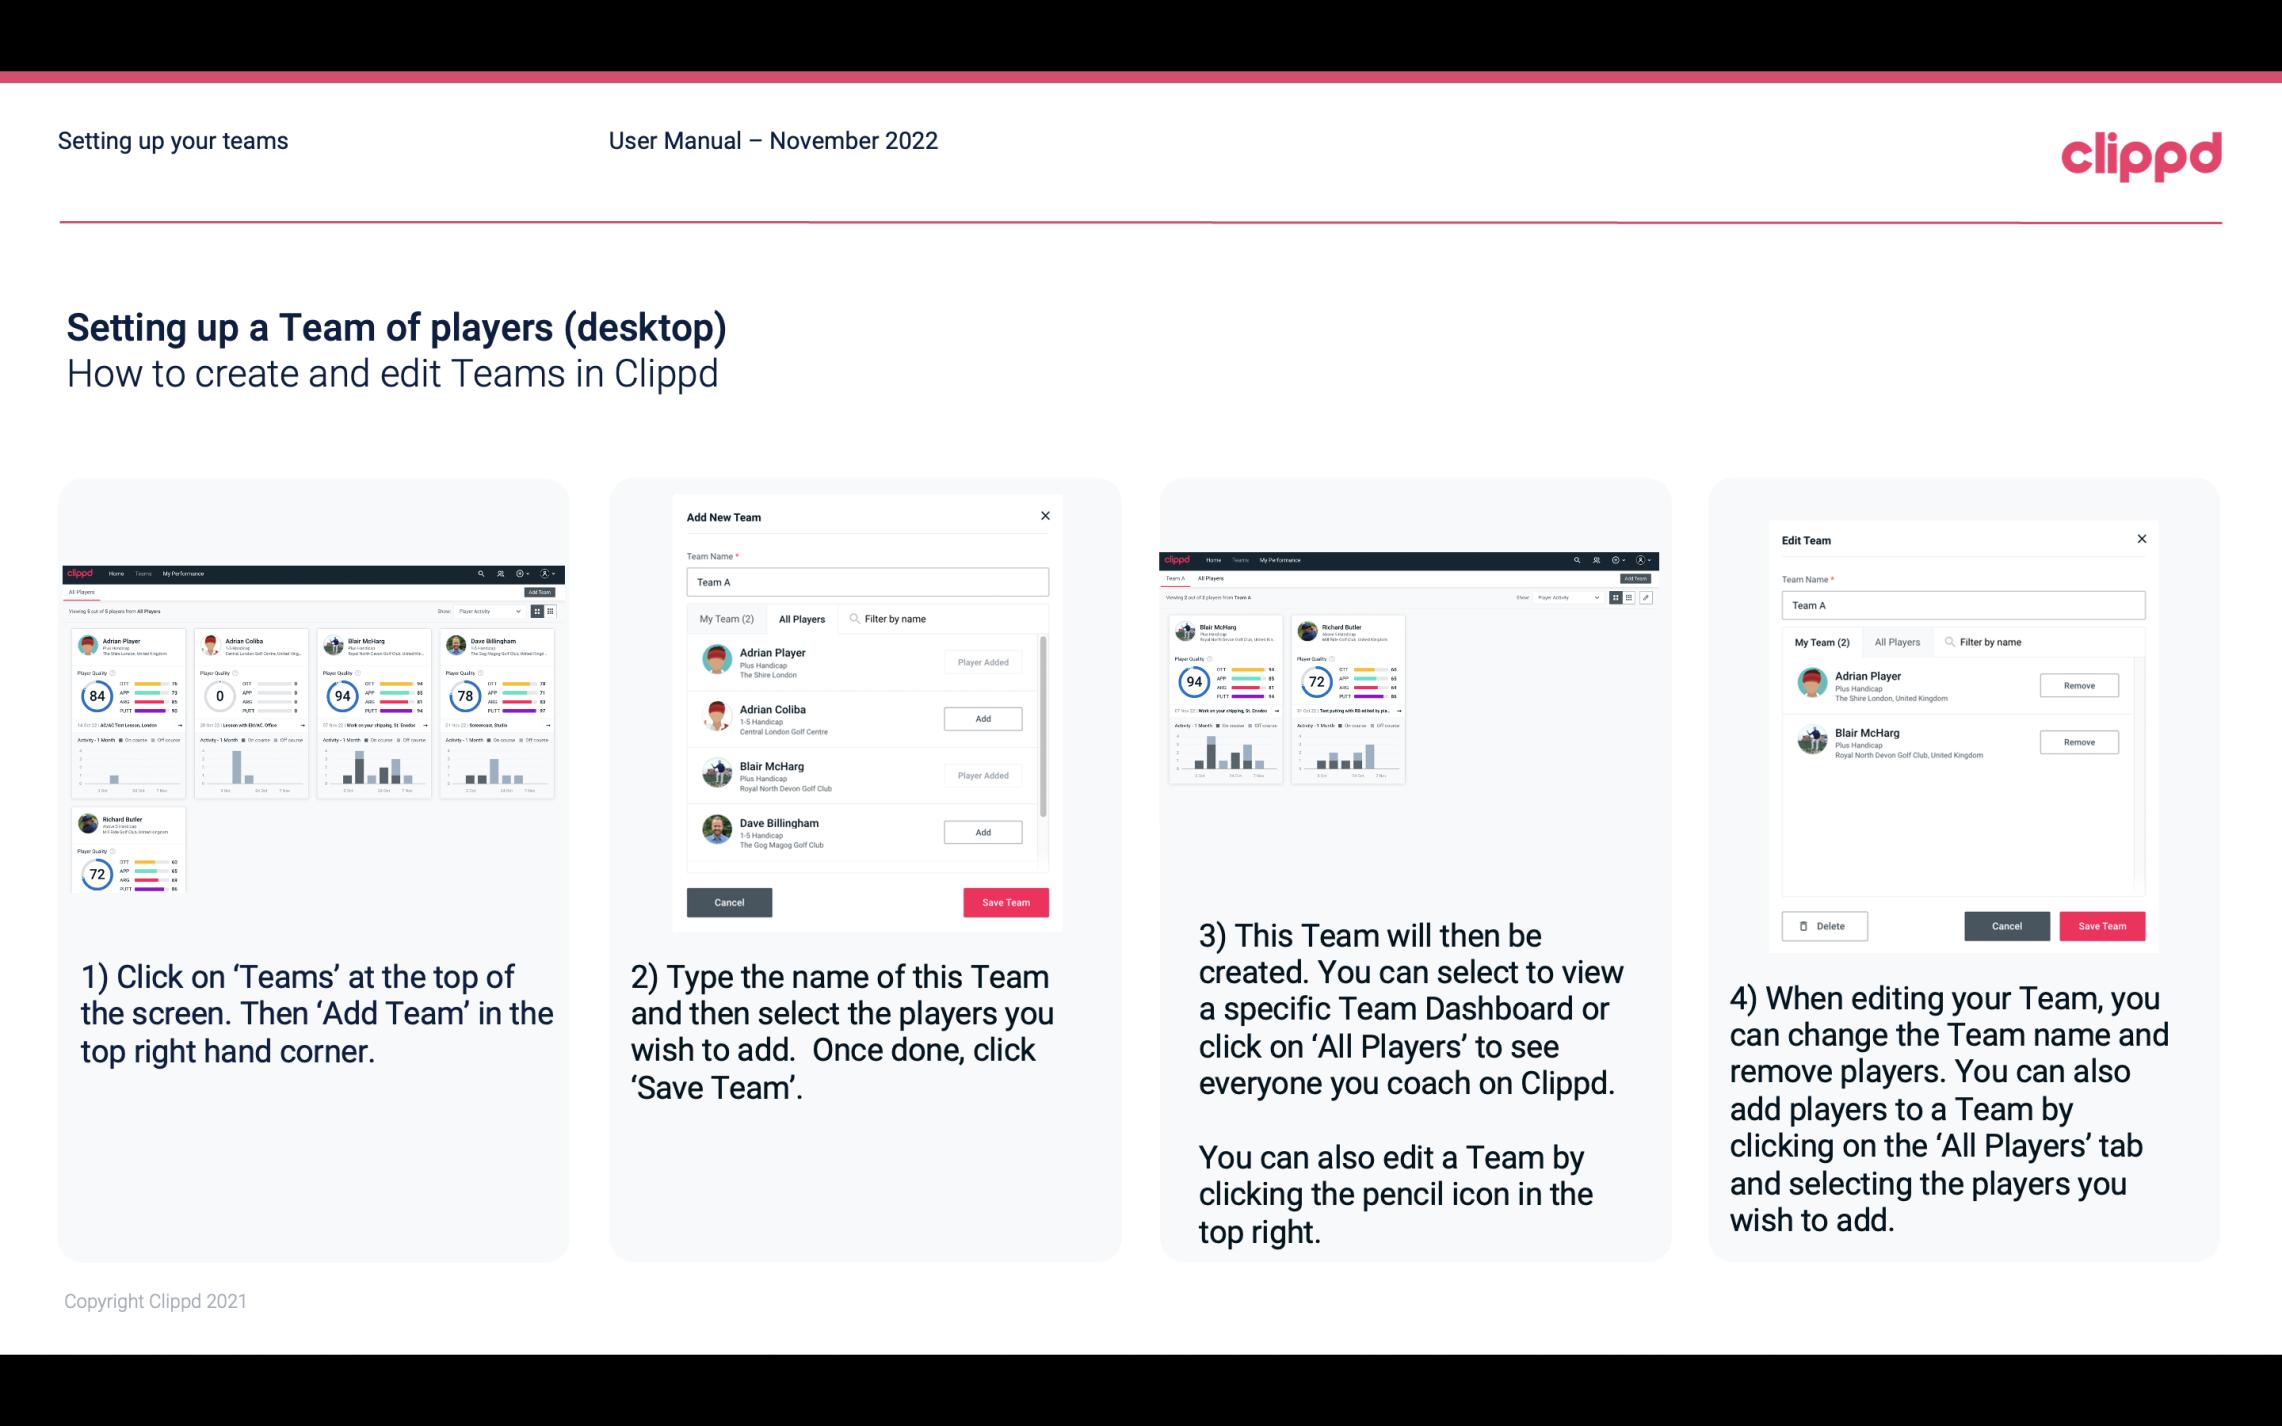Click Add button next to Adrian Coliba
This screenshot has height=1426, width=2282.
point(982,718)
